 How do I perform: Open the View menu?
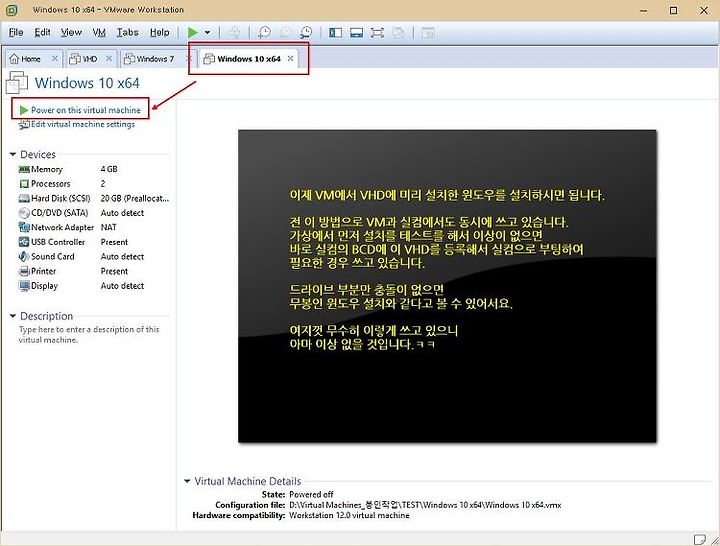pyautogui.click(x=71, y=32)
